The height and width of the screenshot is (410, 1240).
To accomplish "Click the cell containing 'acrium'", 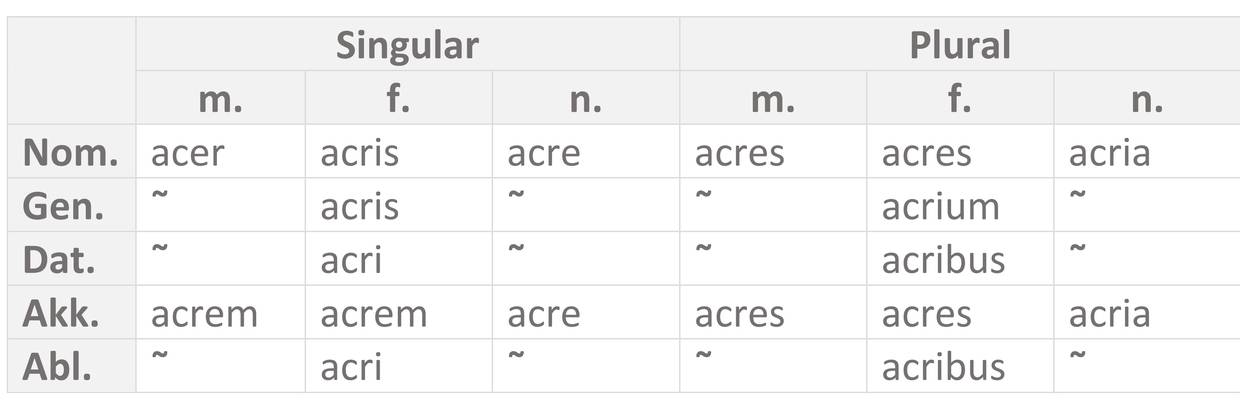I will [x=940, y=207].
